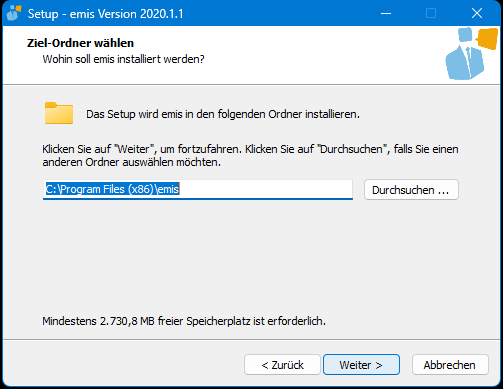Click the 'Ziel-Ordner wählen' heading
Screen dimensions: 503x389
pos(80,43)
